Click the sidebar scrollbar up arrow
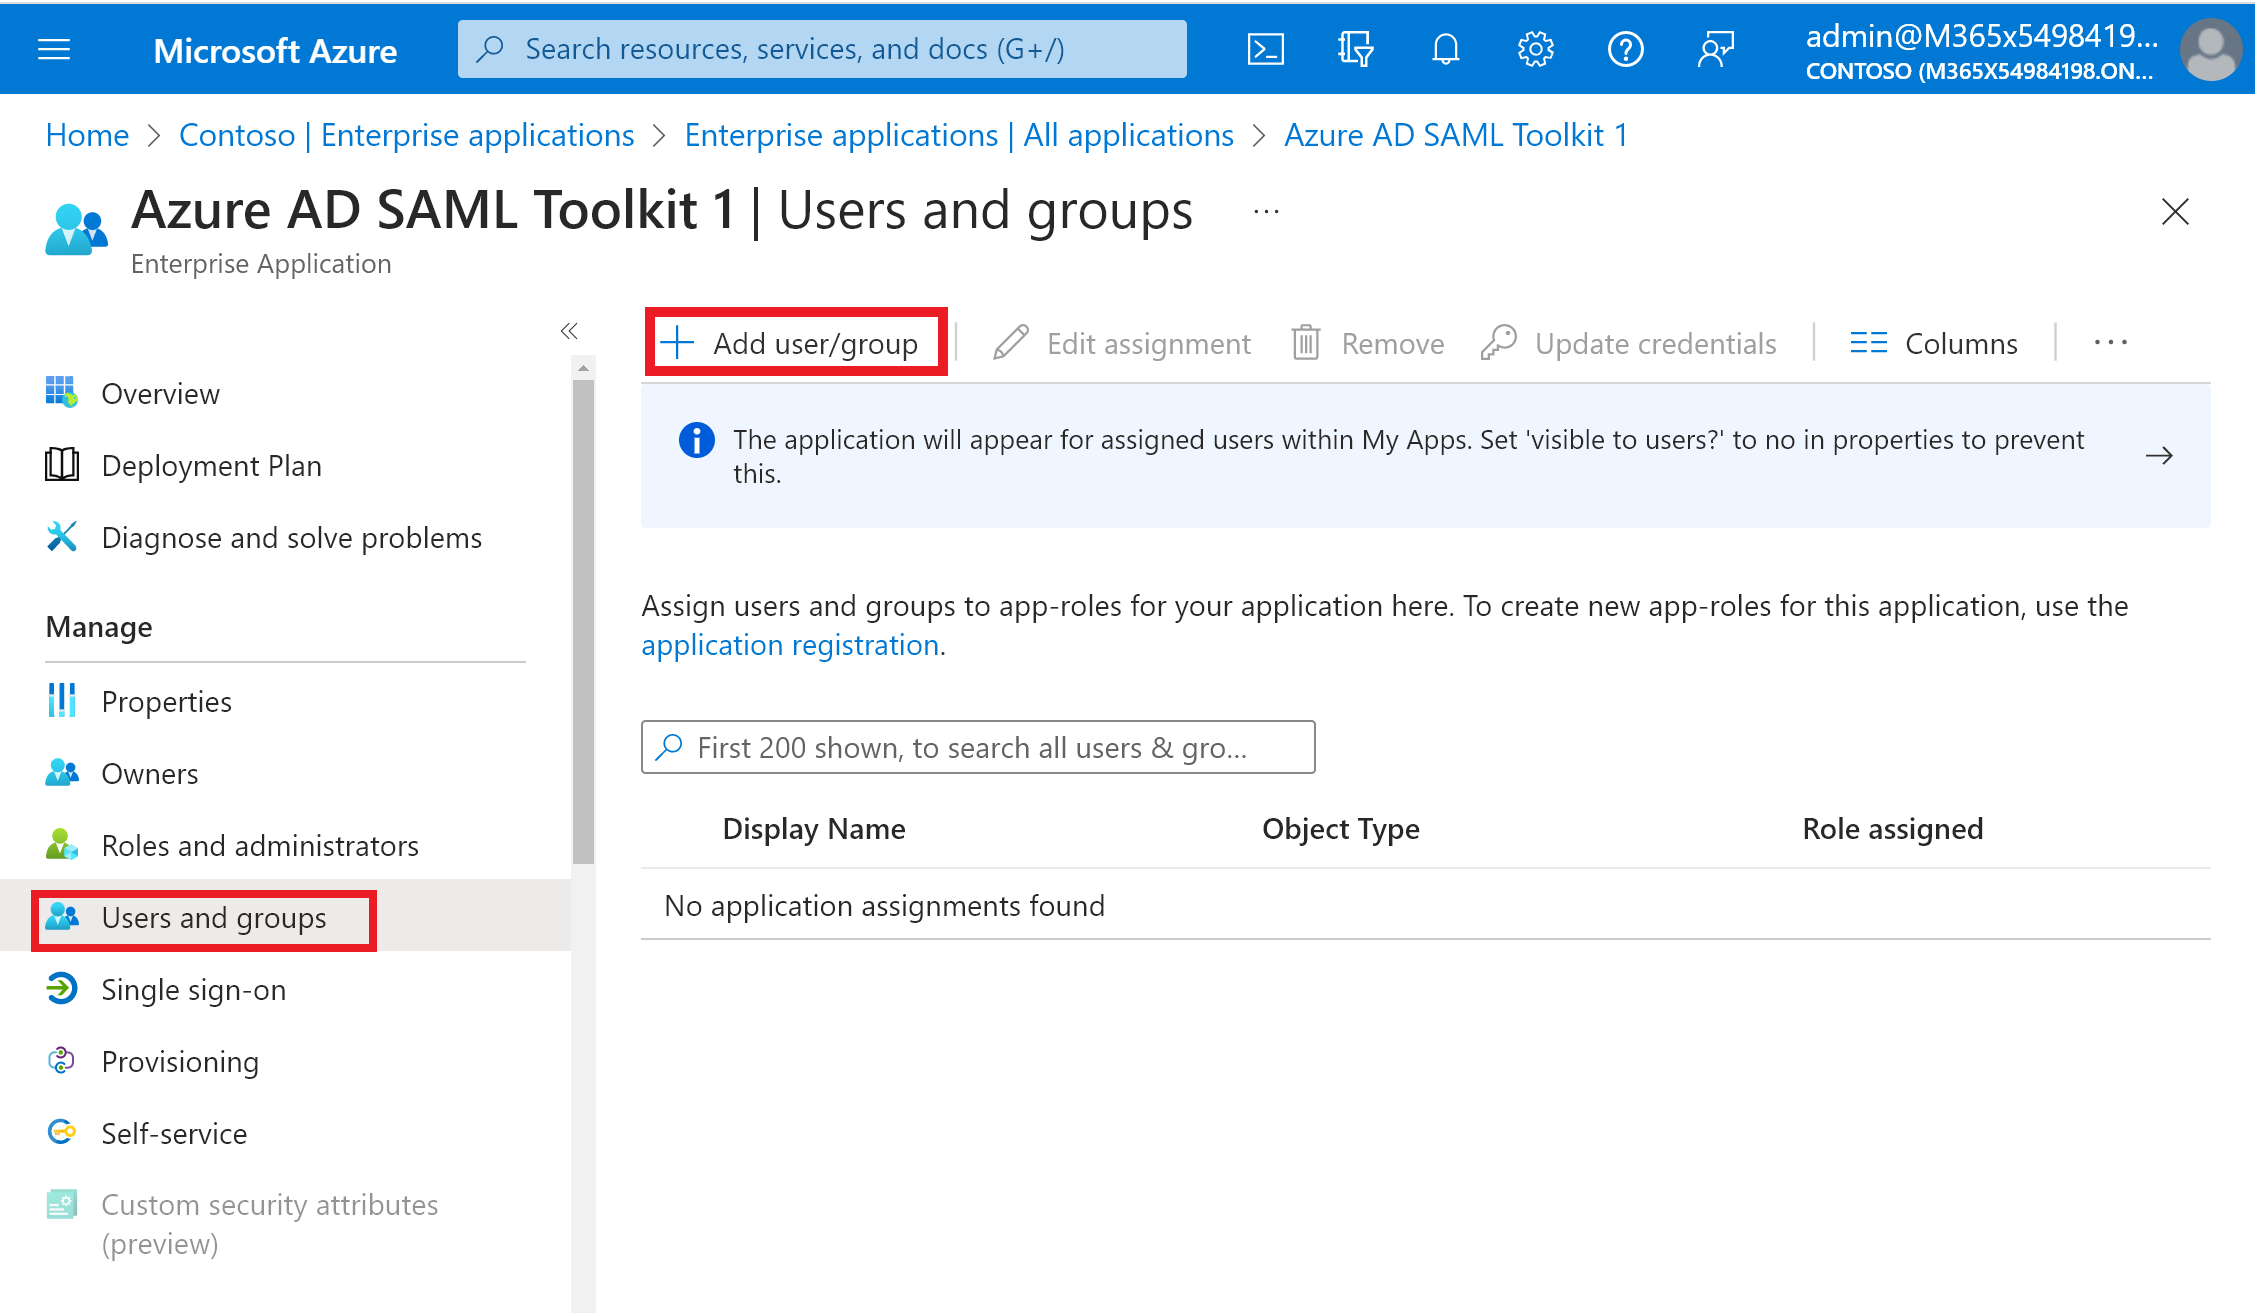Screen dimensions: 2255x1313 click(x=583, y=369)
